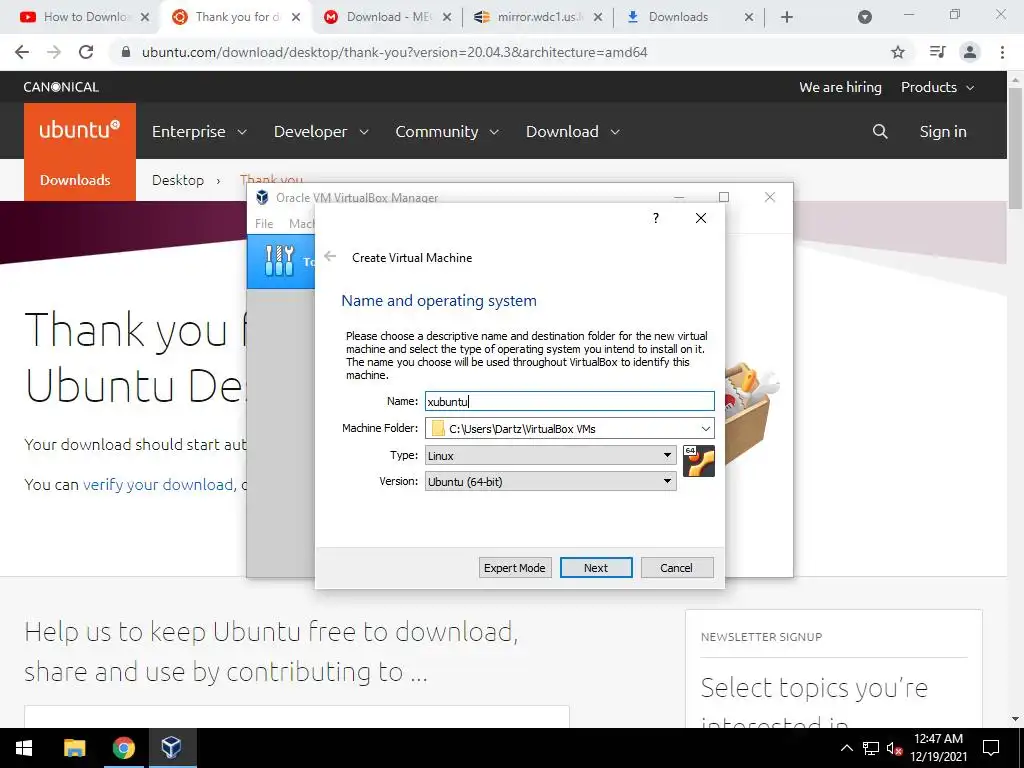Screen dimensions: 1024x768
Task: Click the VirtualBox cube icon in title bar
Action: click(x=262, y=197)
